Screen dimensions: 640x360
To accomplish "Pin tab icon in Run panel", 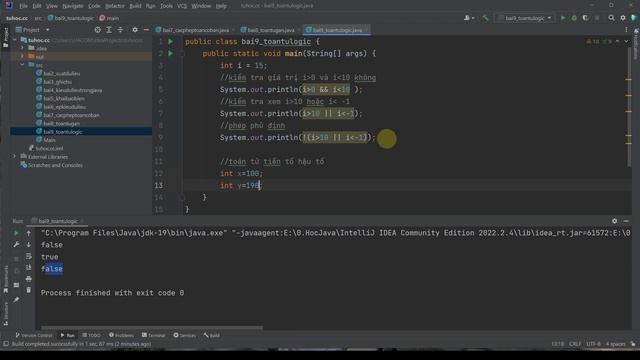I will click(x=16, y=300).
